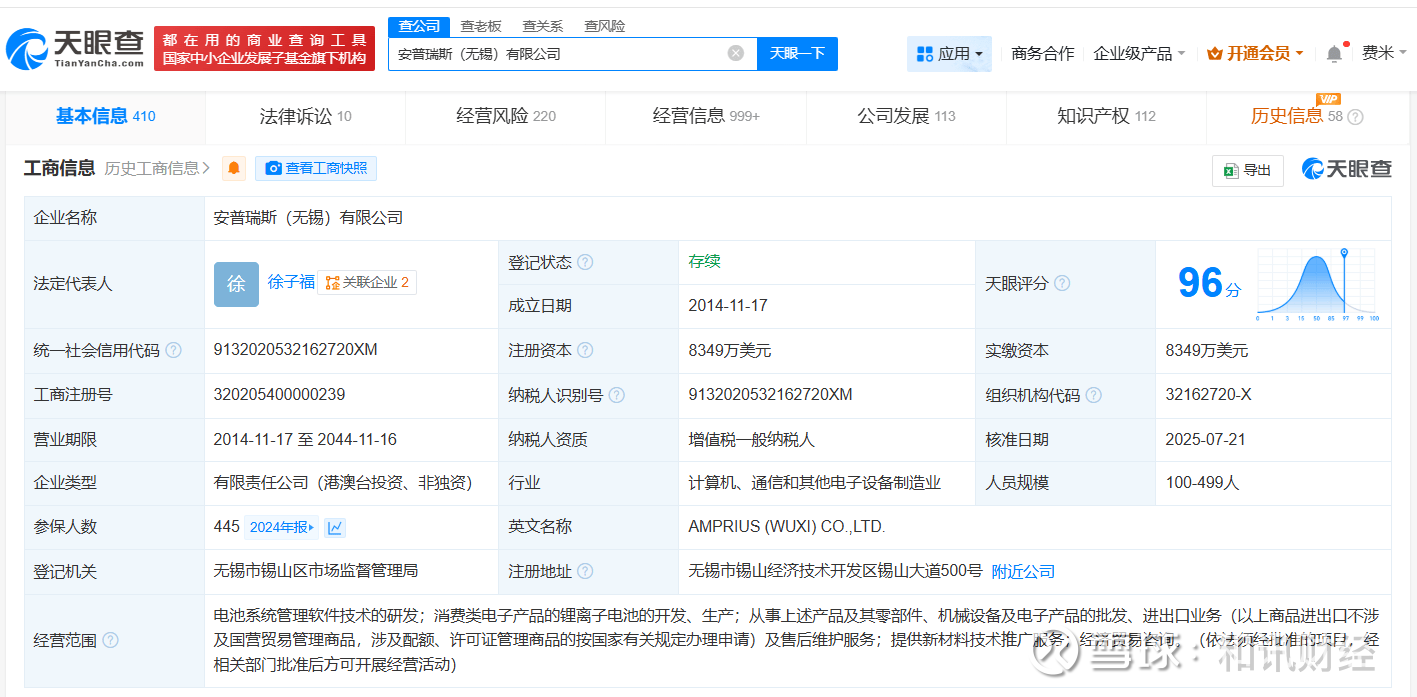Click the 徐 avatar of the legal representative
Image resolution: width=1417 pixels, height=697 pixels.
click(x=236, y=284)
